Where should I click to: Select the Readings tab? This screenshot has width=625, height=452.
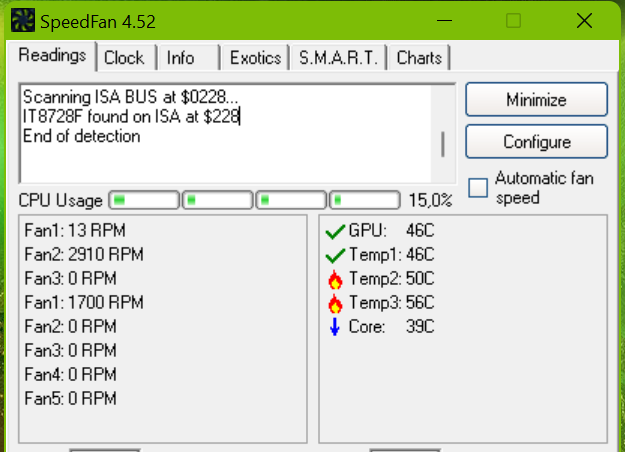tap(52, 55)
